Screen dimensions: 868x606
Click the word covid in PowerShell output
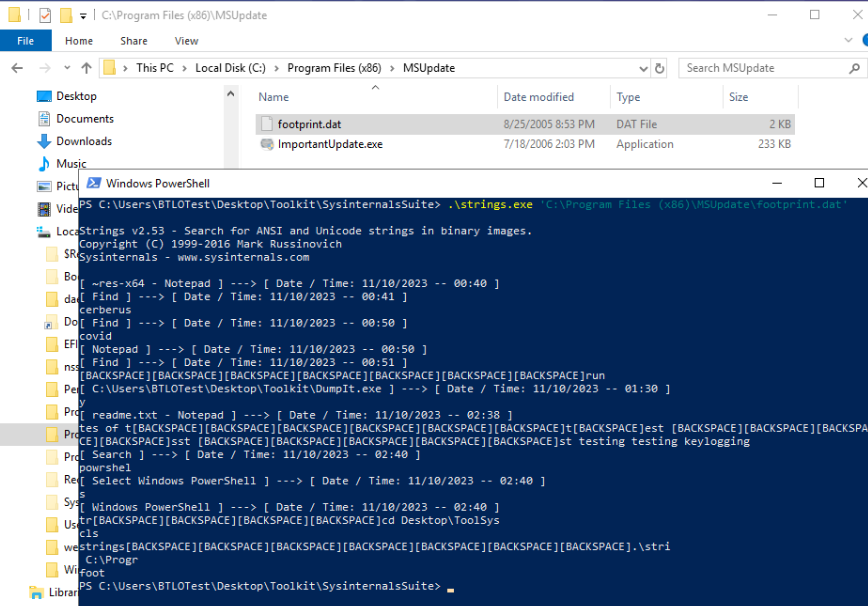95,336
